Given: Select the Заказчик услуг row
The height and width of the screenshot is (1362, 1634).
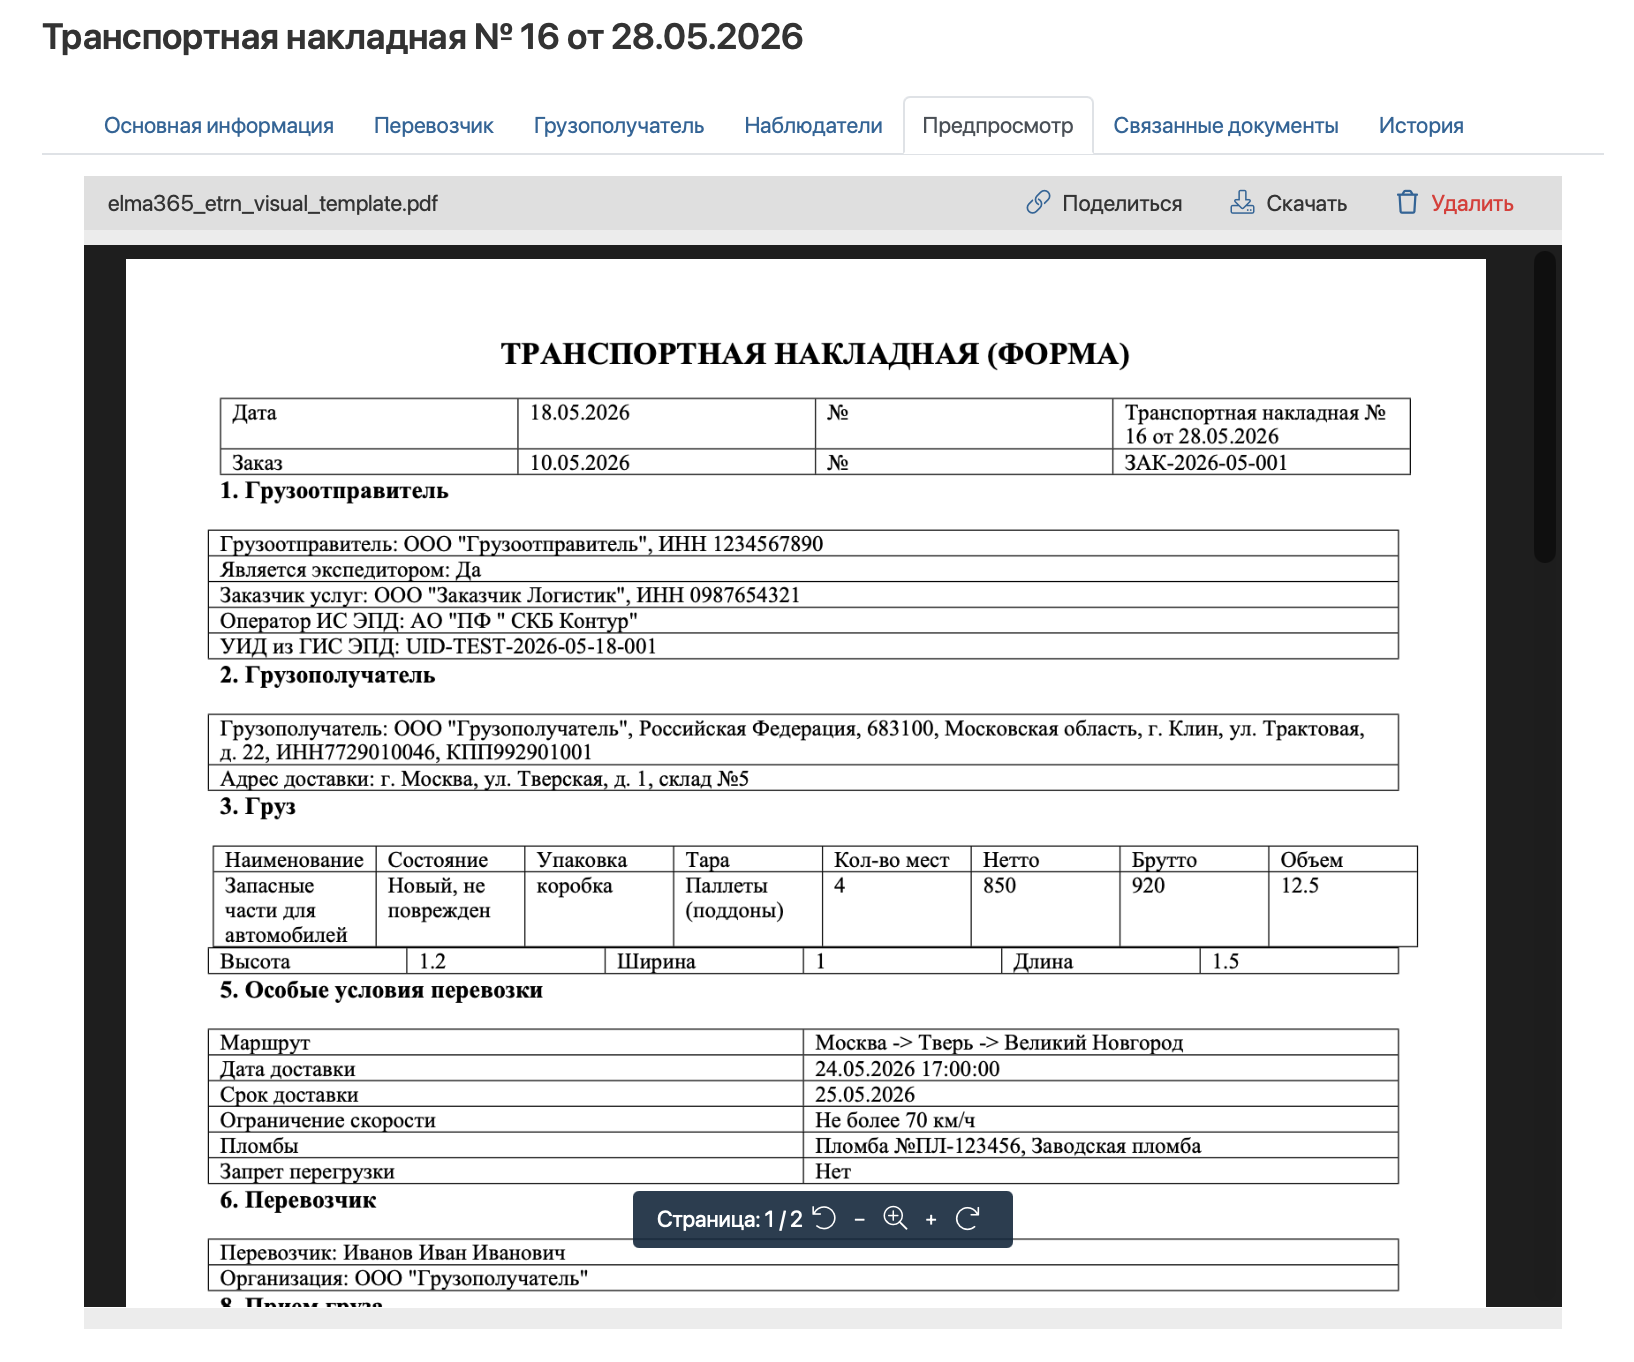Looking at the screenshot, I should click(x=803, y=595).
